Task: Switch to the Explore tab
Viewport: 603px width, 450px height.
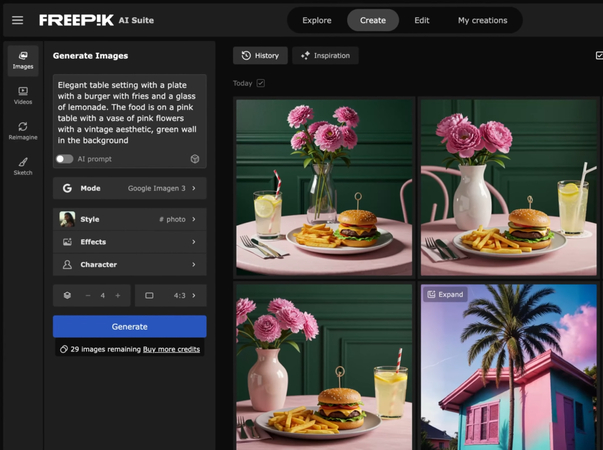Action: tap(316, 20)
